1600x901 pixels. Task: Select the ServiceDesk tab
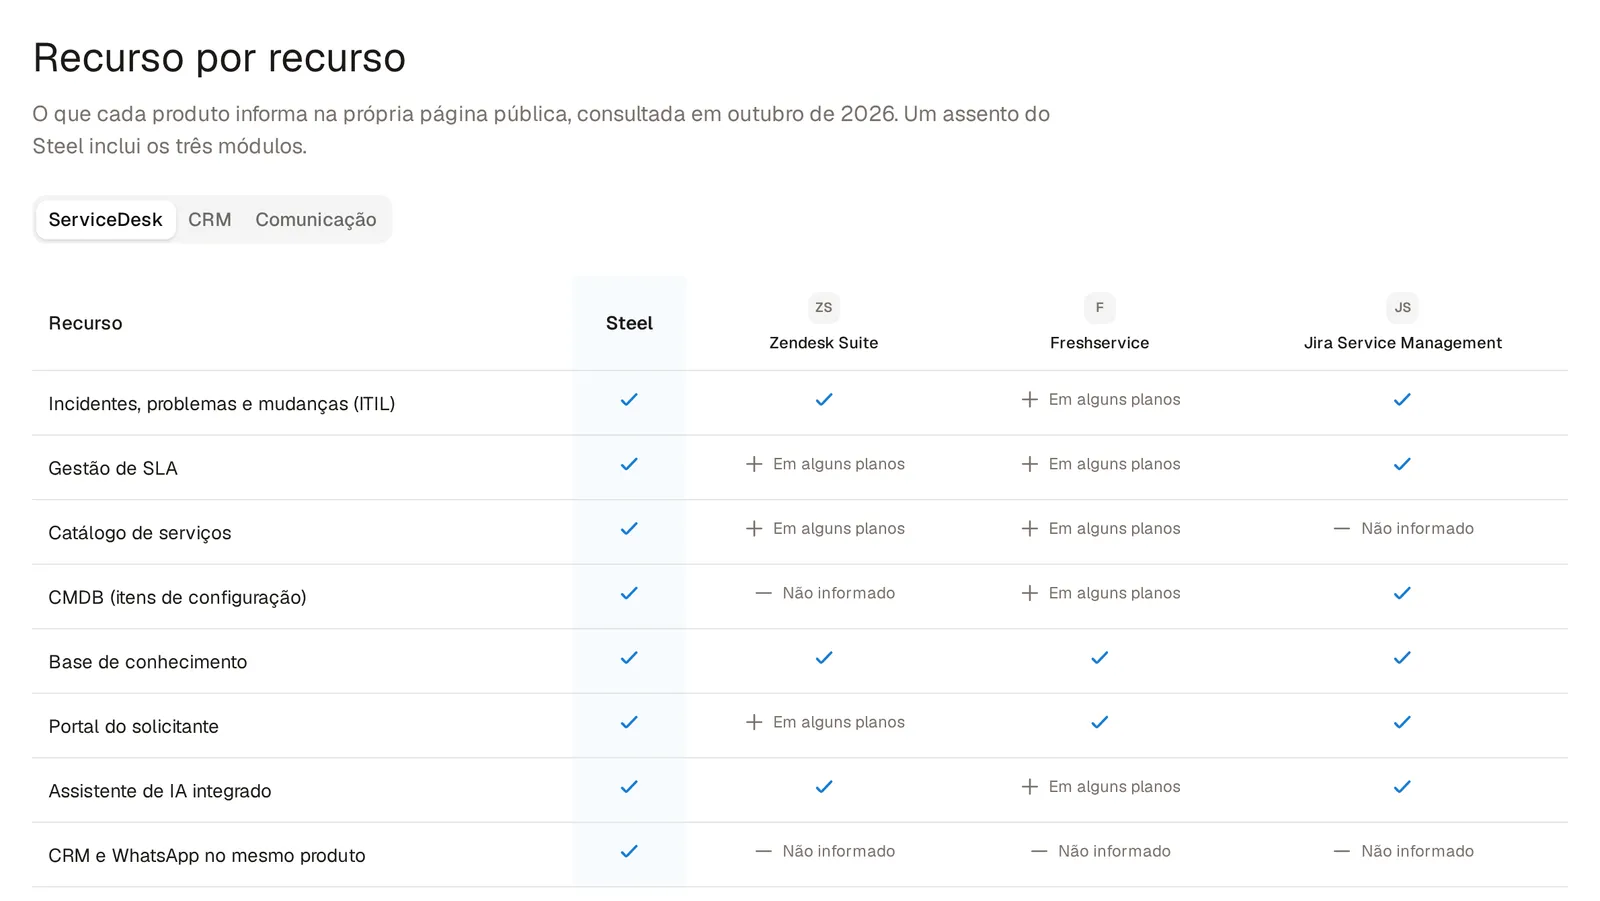(x=105, y=220)
